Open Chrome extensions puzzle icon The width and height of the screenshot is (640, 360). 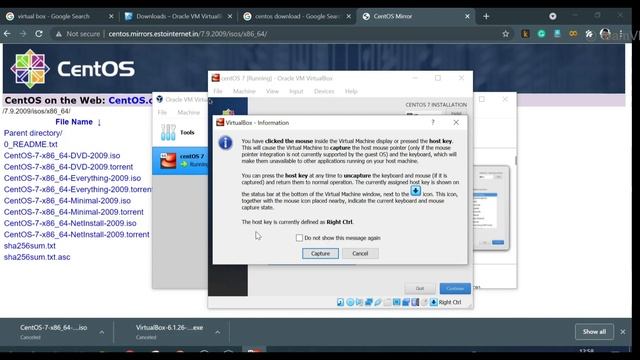pyautogui.click(x=589, y=34)
